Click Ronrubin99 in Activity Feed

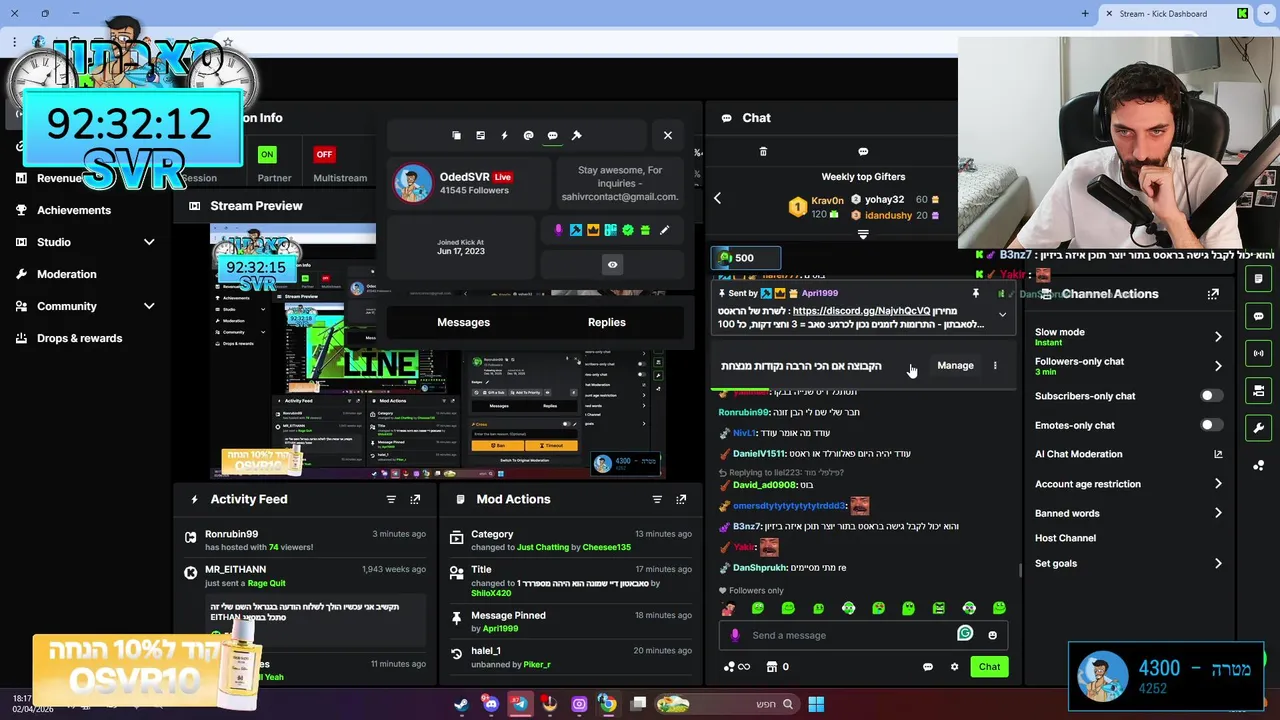pyautogui.click(x=231, y=534)
